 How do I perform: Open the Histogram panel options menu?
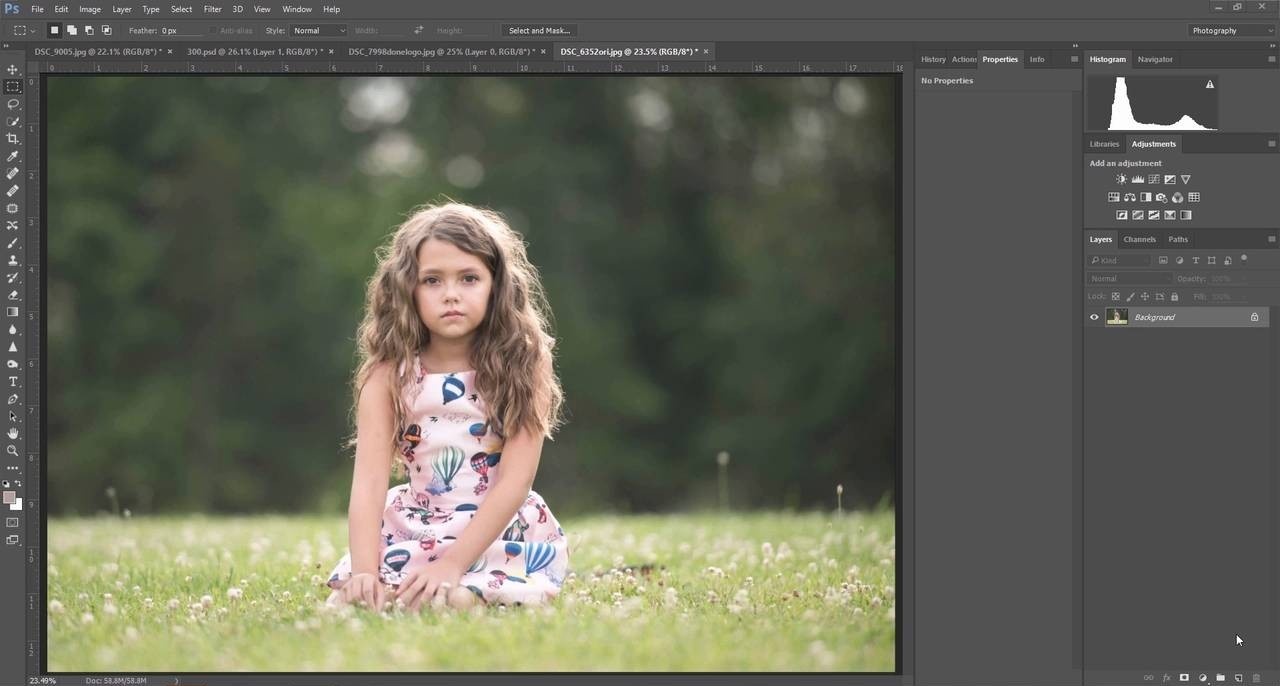(1272, 59)
